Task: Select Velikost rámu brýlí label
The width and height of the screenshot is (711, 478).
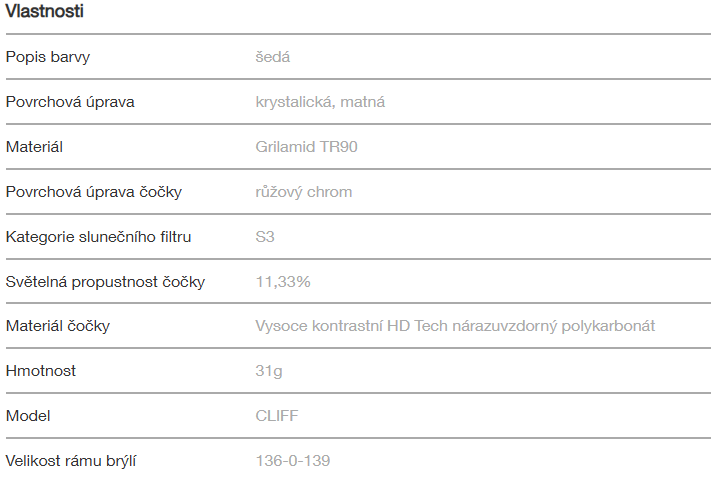Action: pos(71,461)
